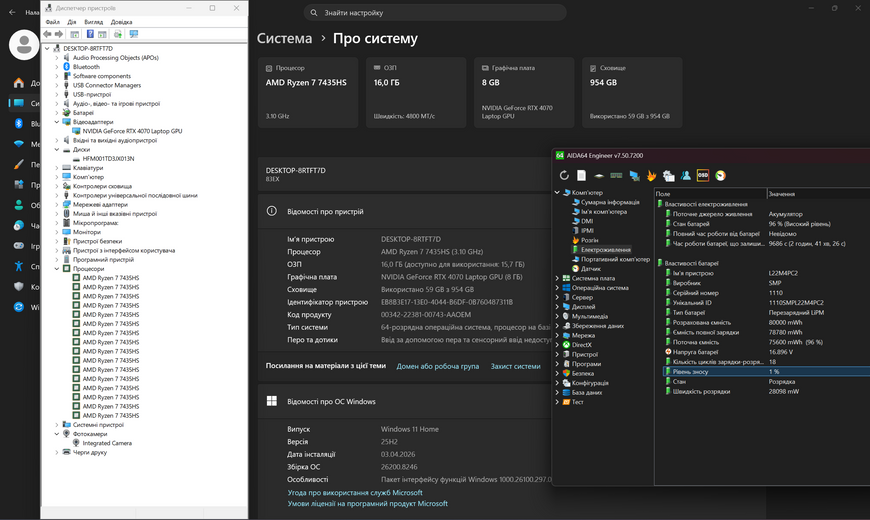Viewport: 870px width, 520px height.
Task: Click Відомості про ОС Windows section header
Action: (405, 401)
